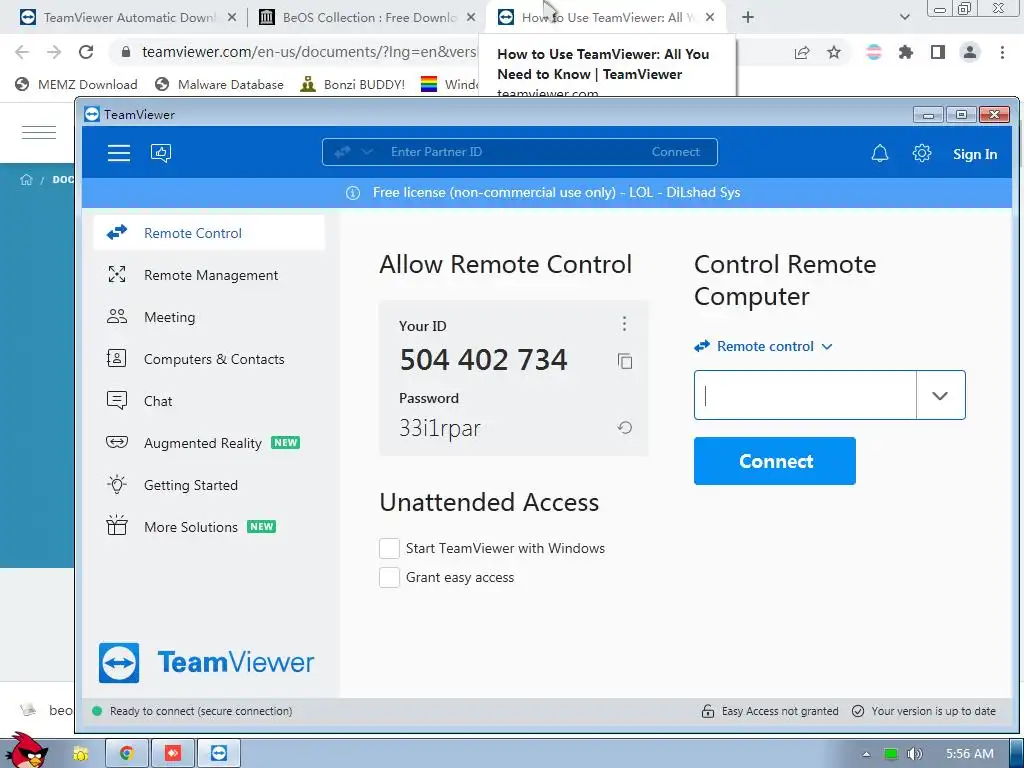
Task: Open Bonzi BUDDY! bookmark
Action: [x=353, y=84]
